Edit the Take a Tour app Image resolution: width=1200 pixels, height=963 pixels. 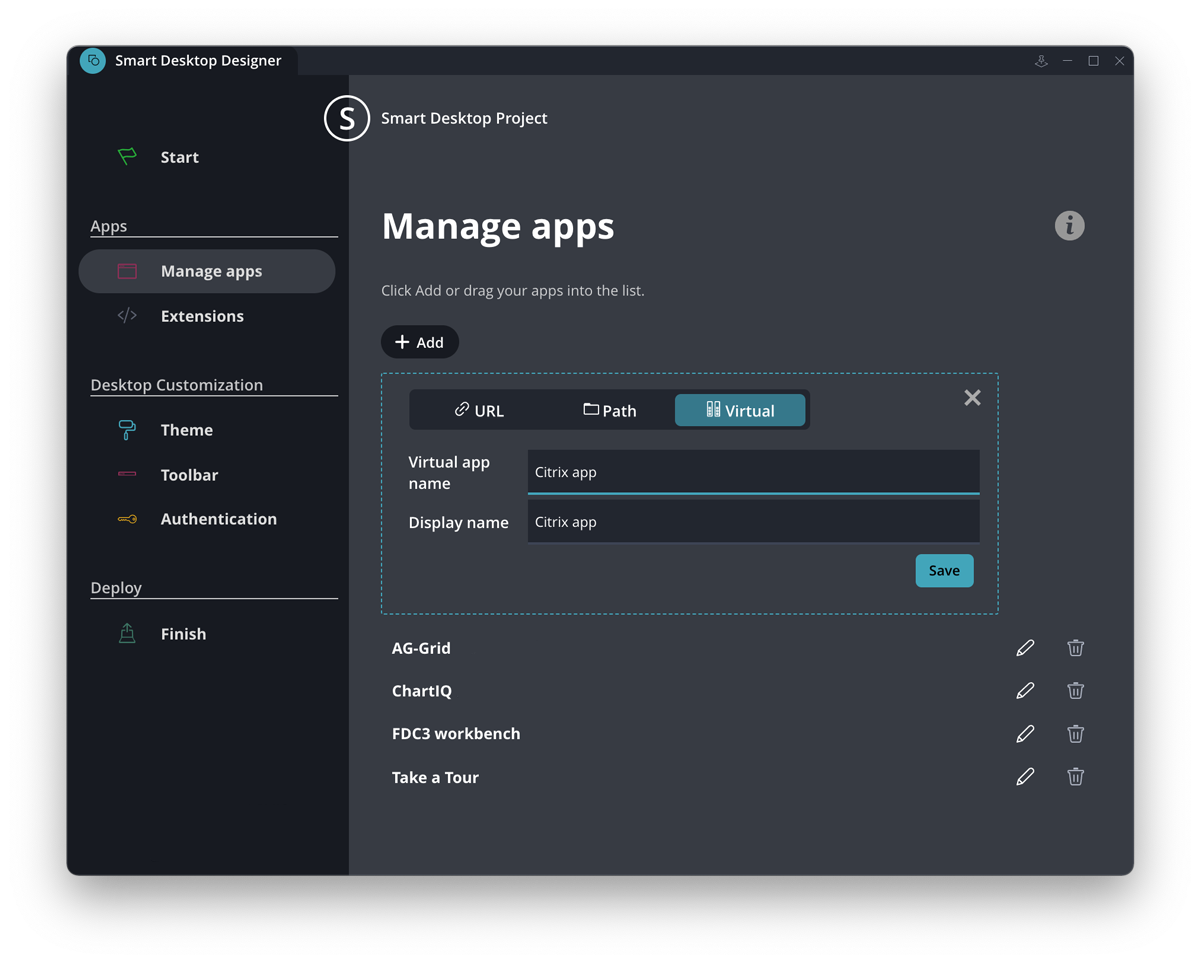coord(1025,777)
